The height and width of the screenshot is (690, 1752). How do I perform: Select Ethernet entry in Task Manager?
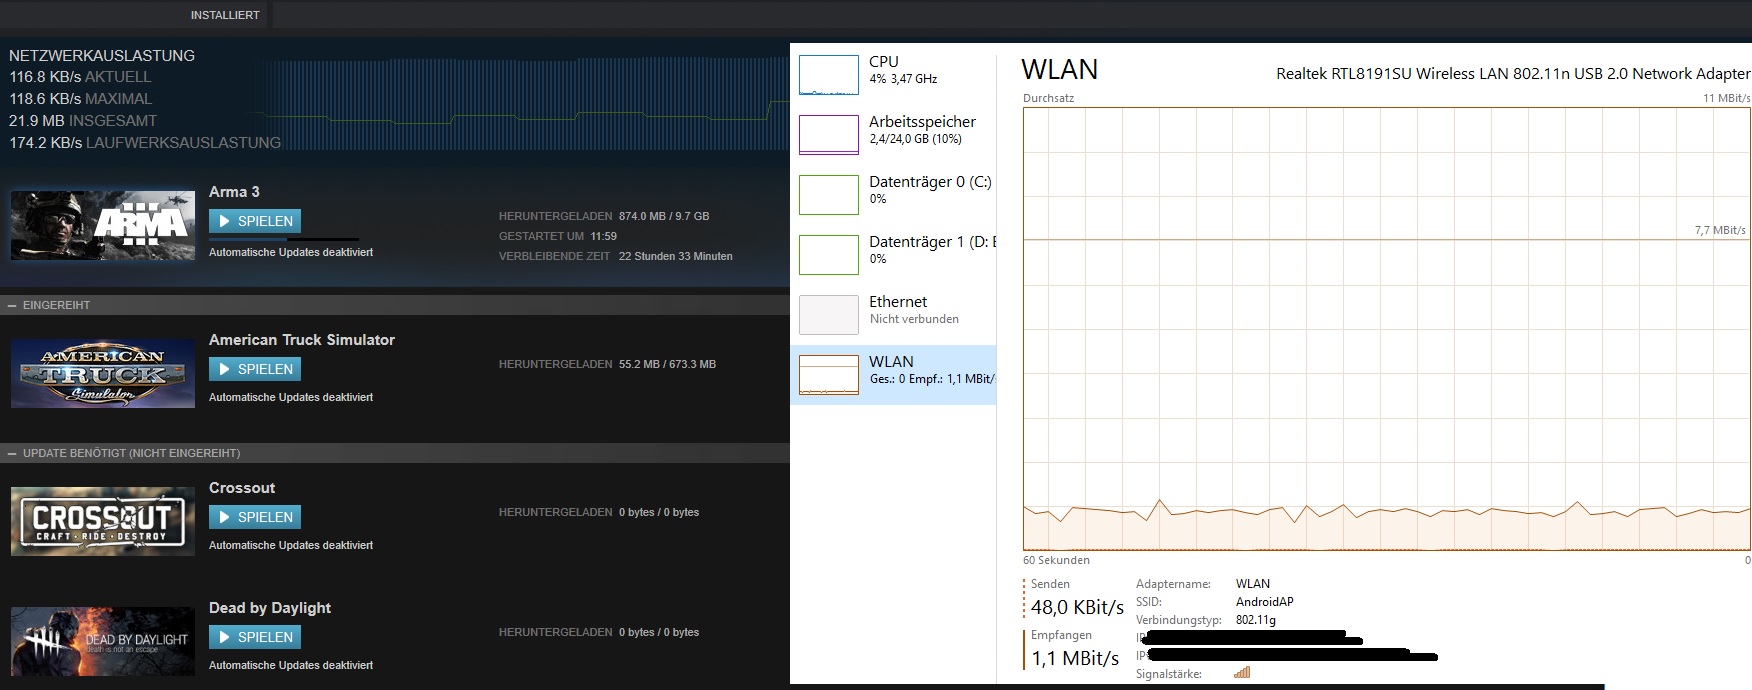894,314
